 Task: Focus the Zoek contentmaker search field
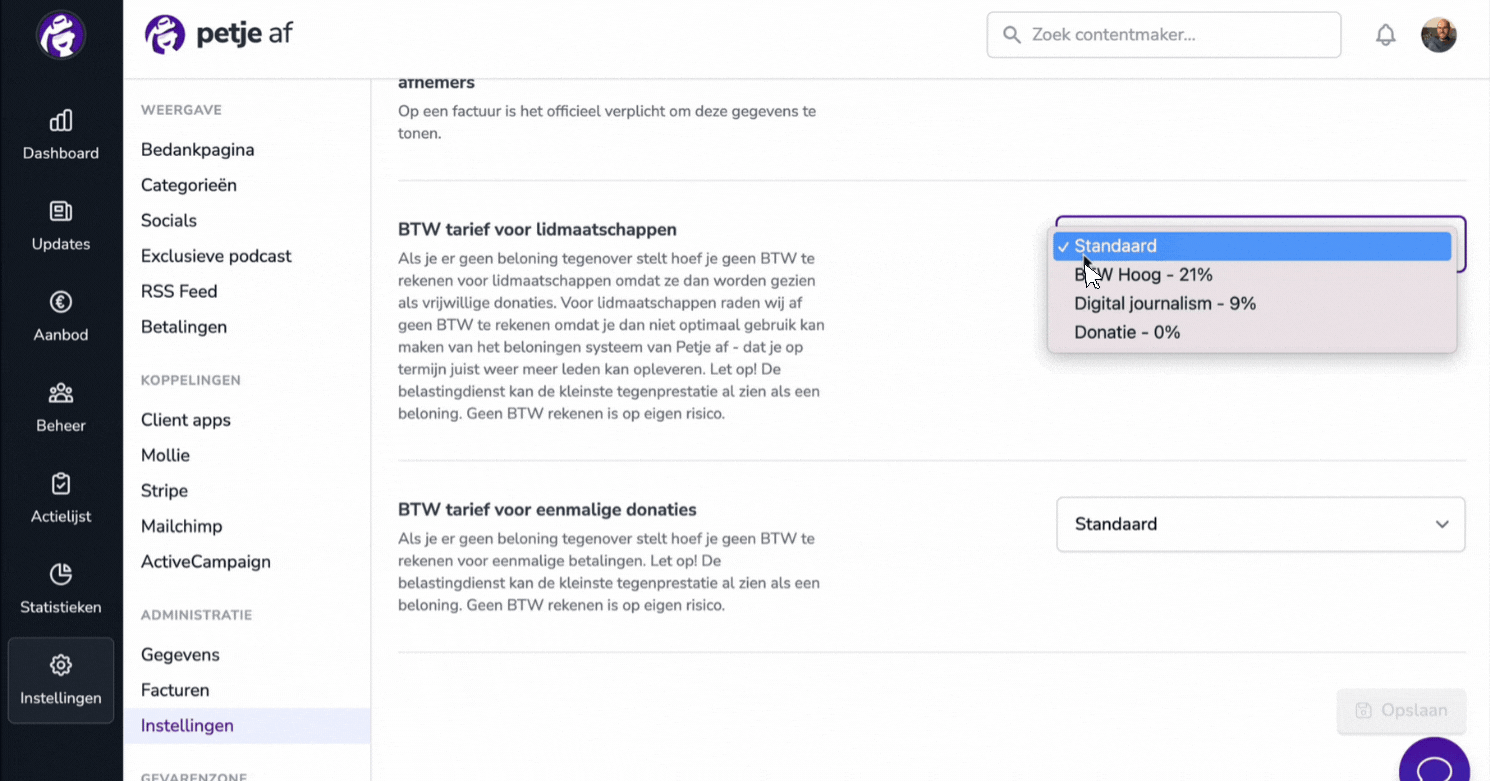pos(1164,35)
